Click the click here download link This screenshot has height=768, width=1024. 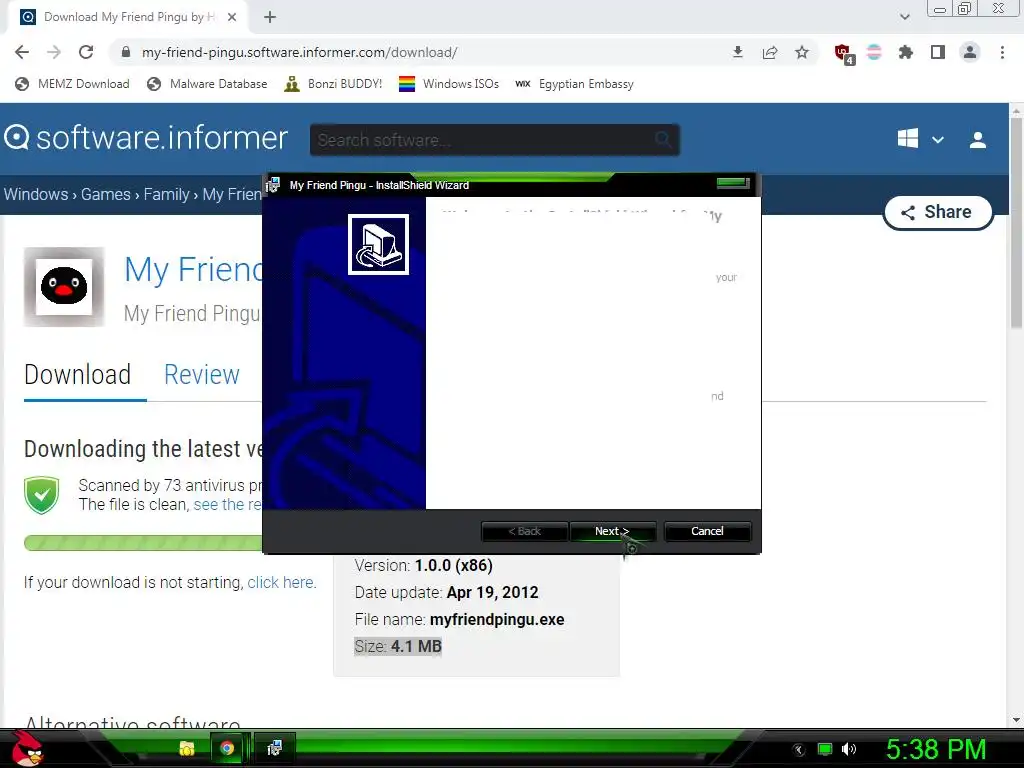[281, 583]
